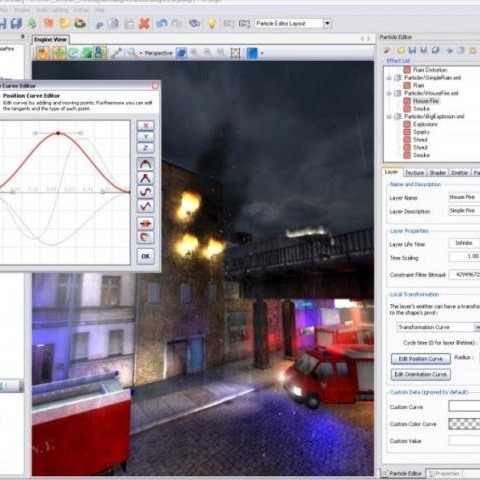The image size is (480, 480).
Task: Open the Static Lighting menu
Action: [x=52, y=10]
